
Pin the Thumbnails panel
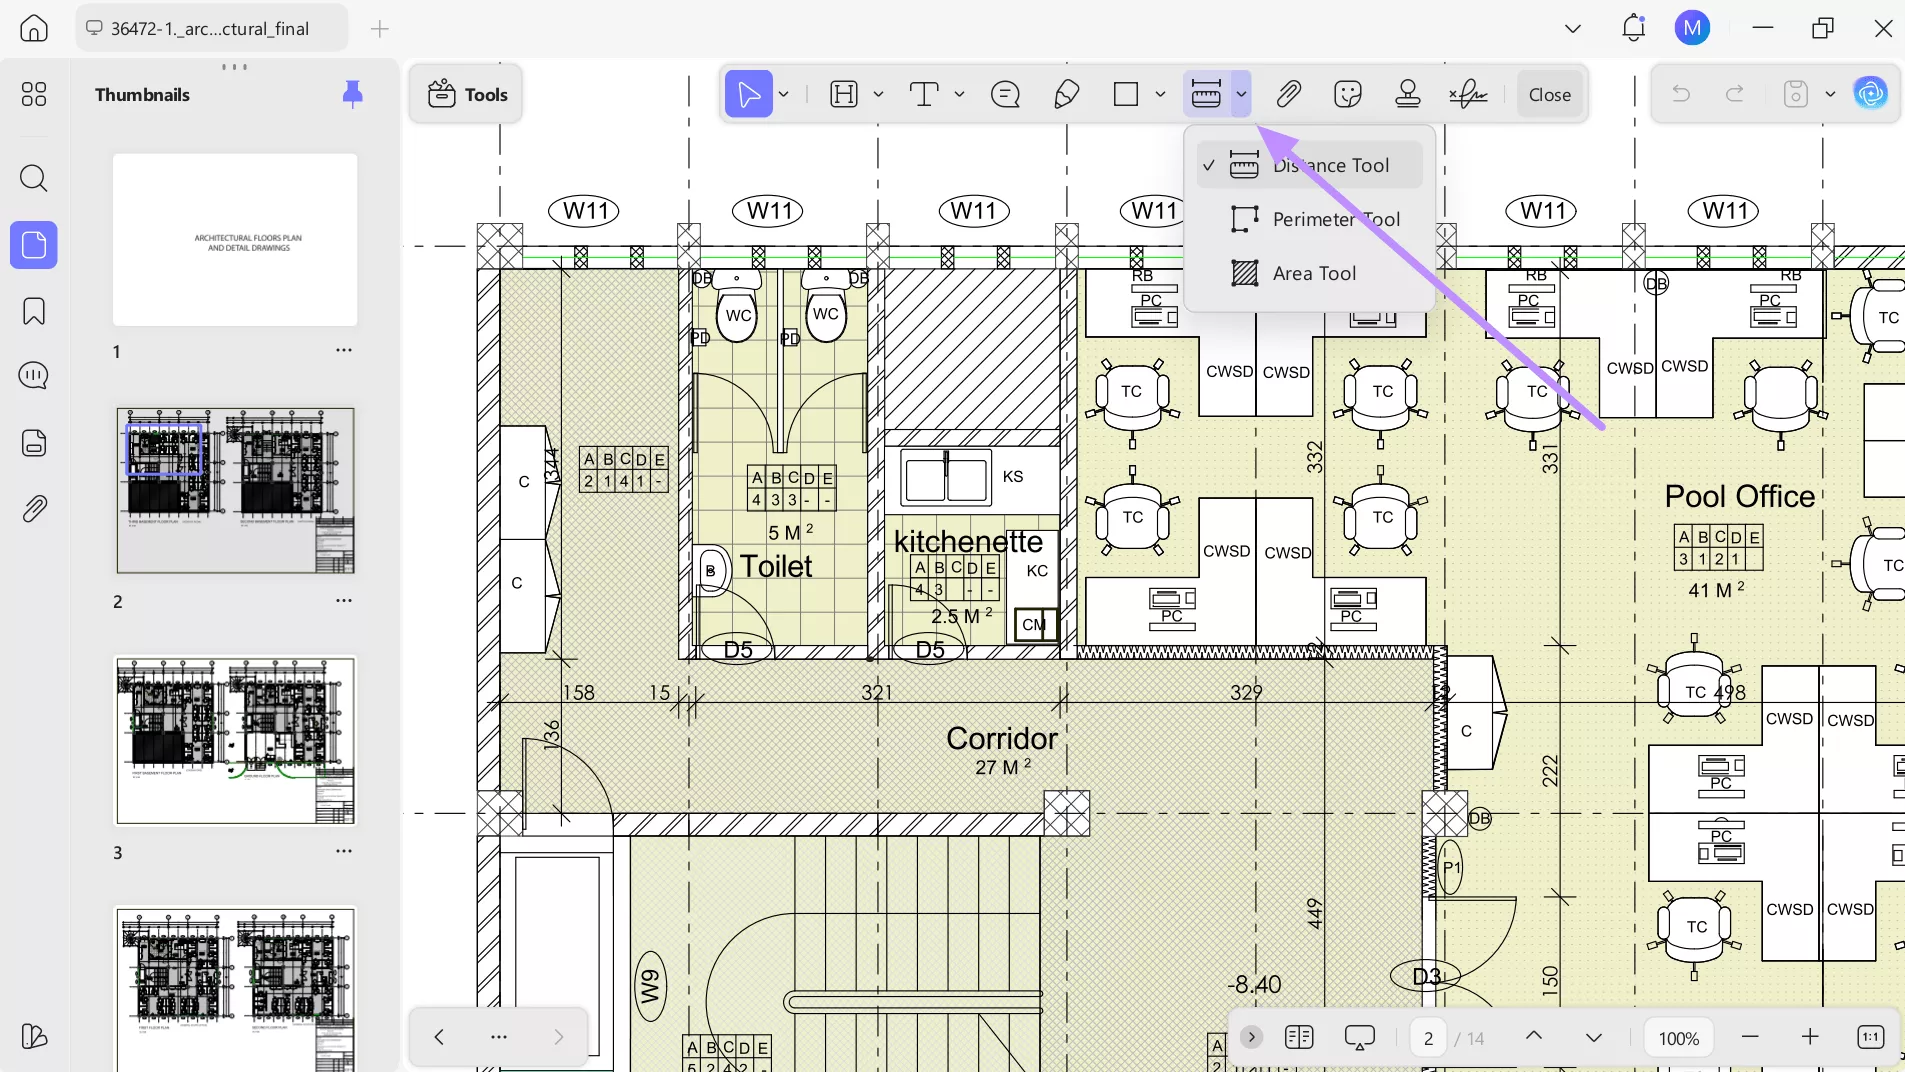click(352, 94)
